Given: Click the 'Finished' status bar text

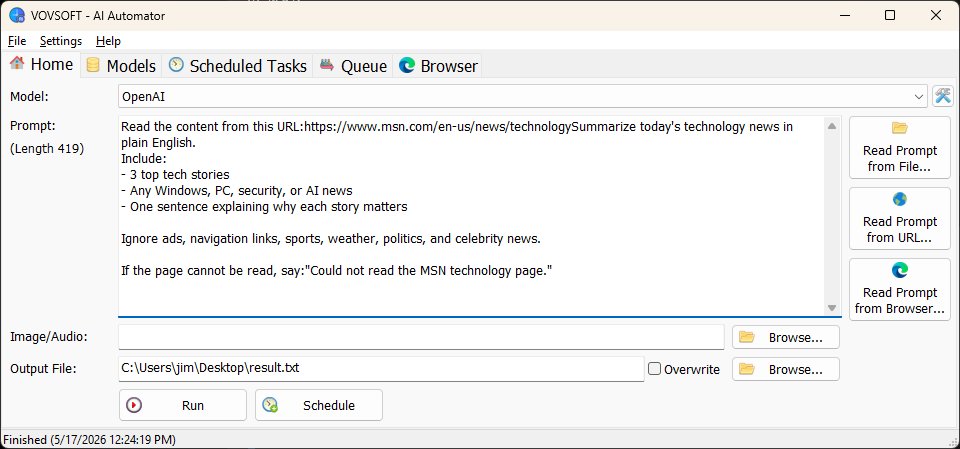Looking at the screenshot, I should [x=89, y=439].
